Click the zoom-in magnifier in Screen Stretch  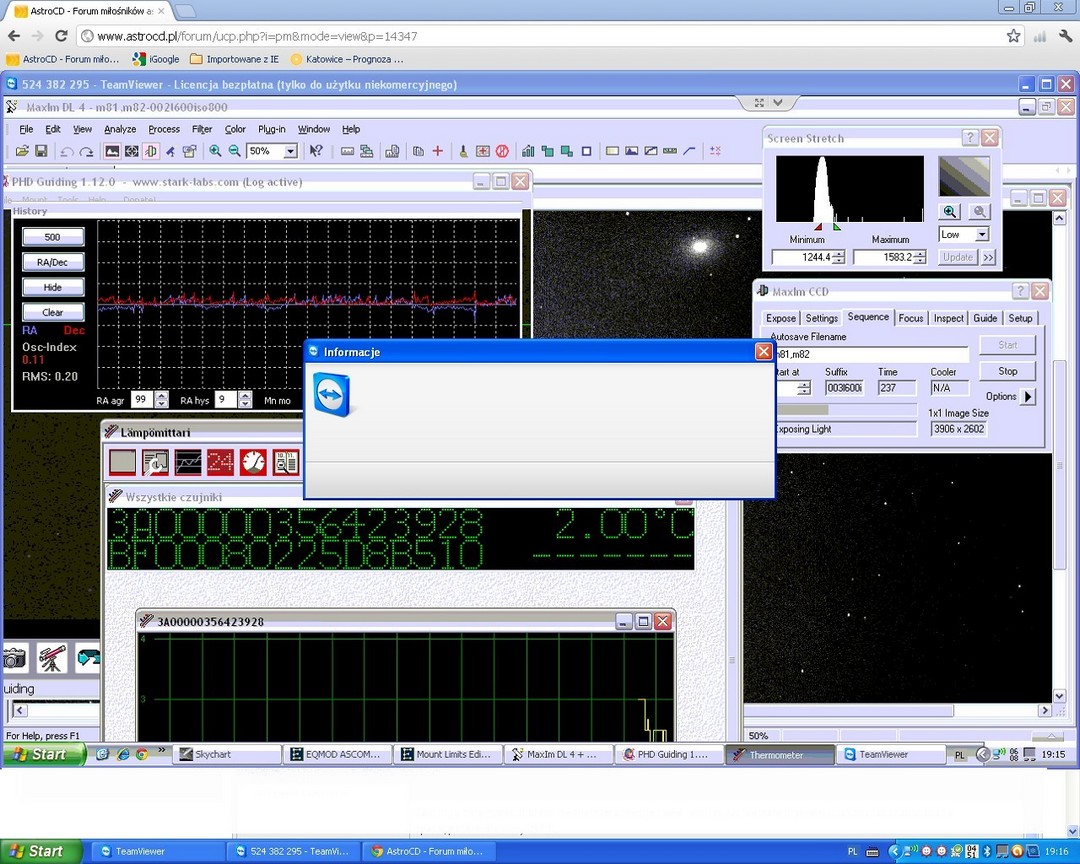tap(950, 212)
